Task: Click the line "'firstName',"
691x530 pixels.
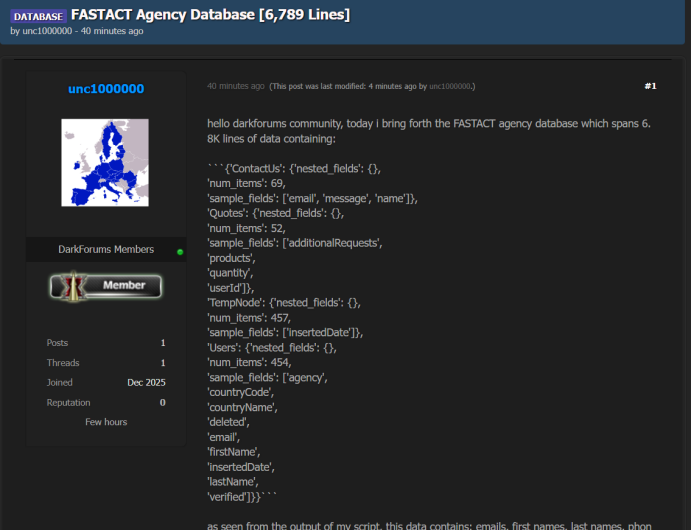Action: (234, 452)
